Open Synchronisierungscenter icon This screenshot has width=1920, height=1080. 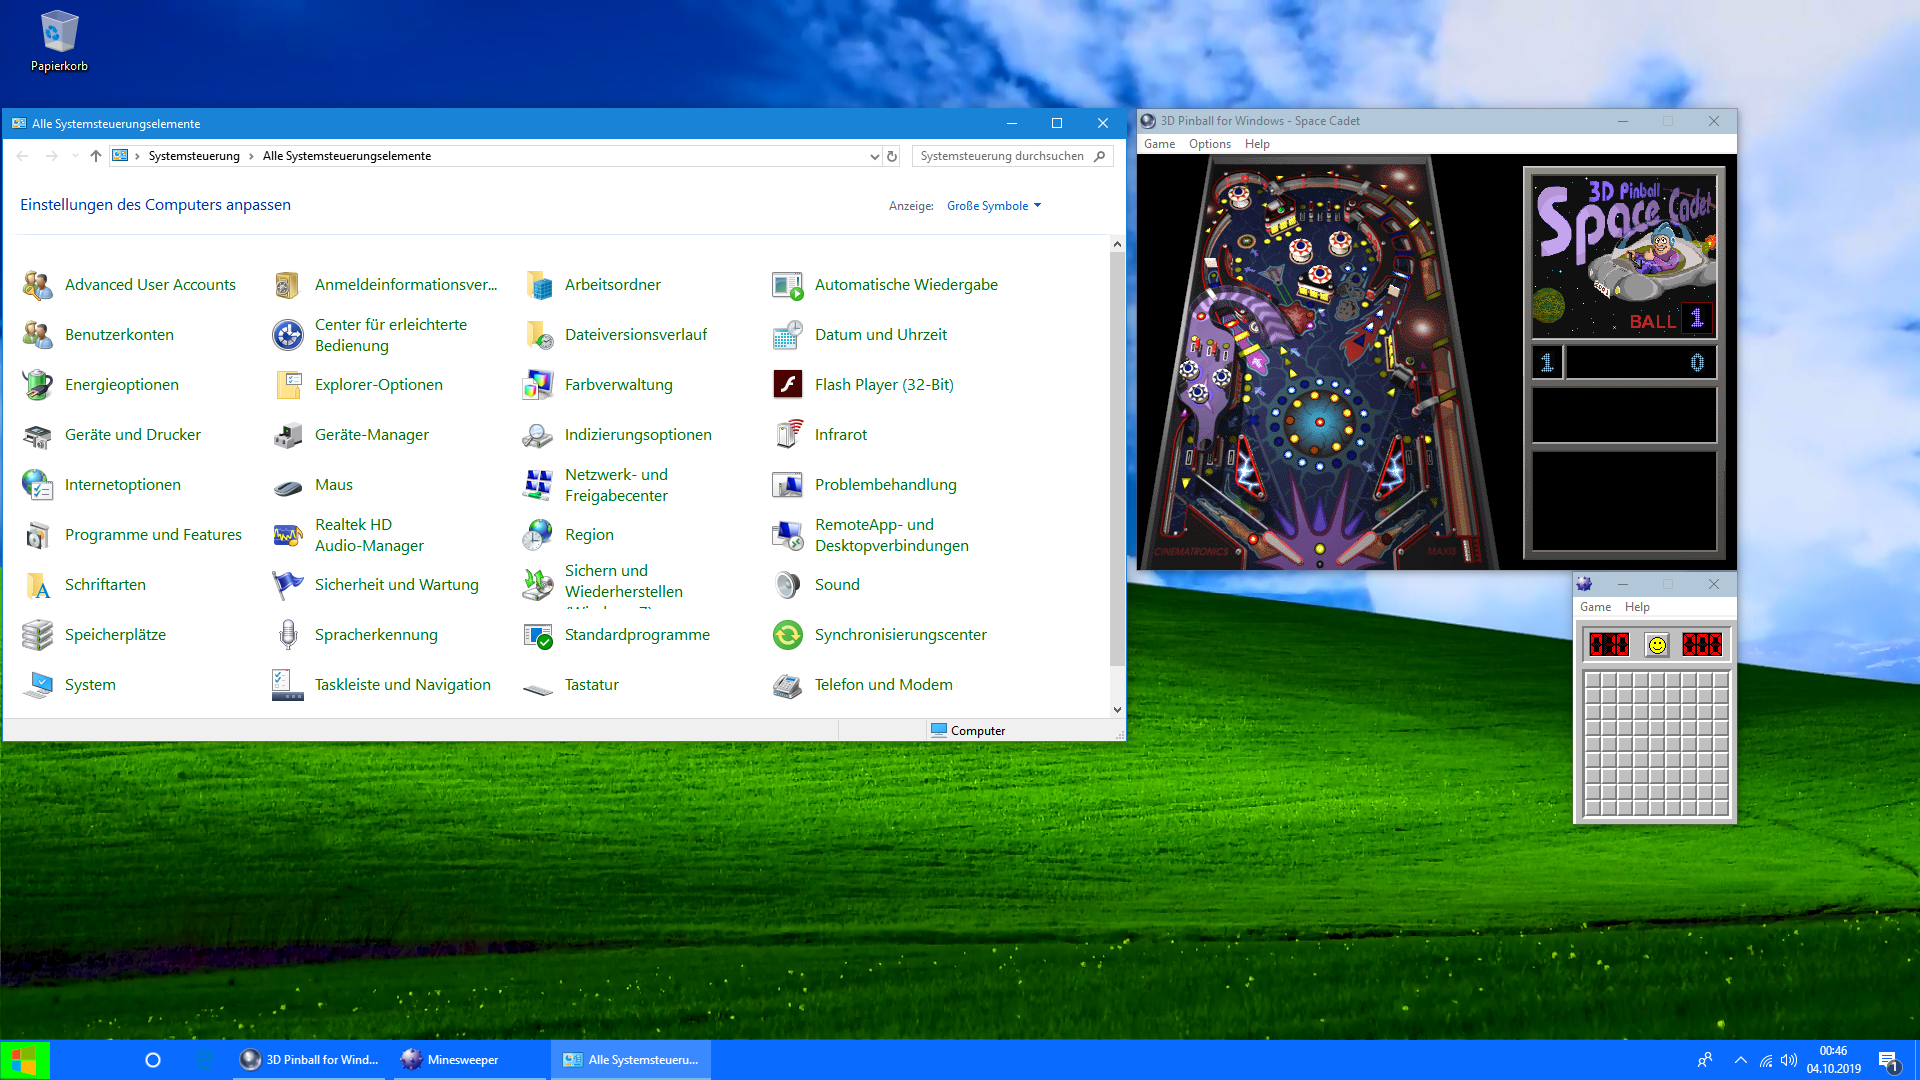tap(788, 635)
